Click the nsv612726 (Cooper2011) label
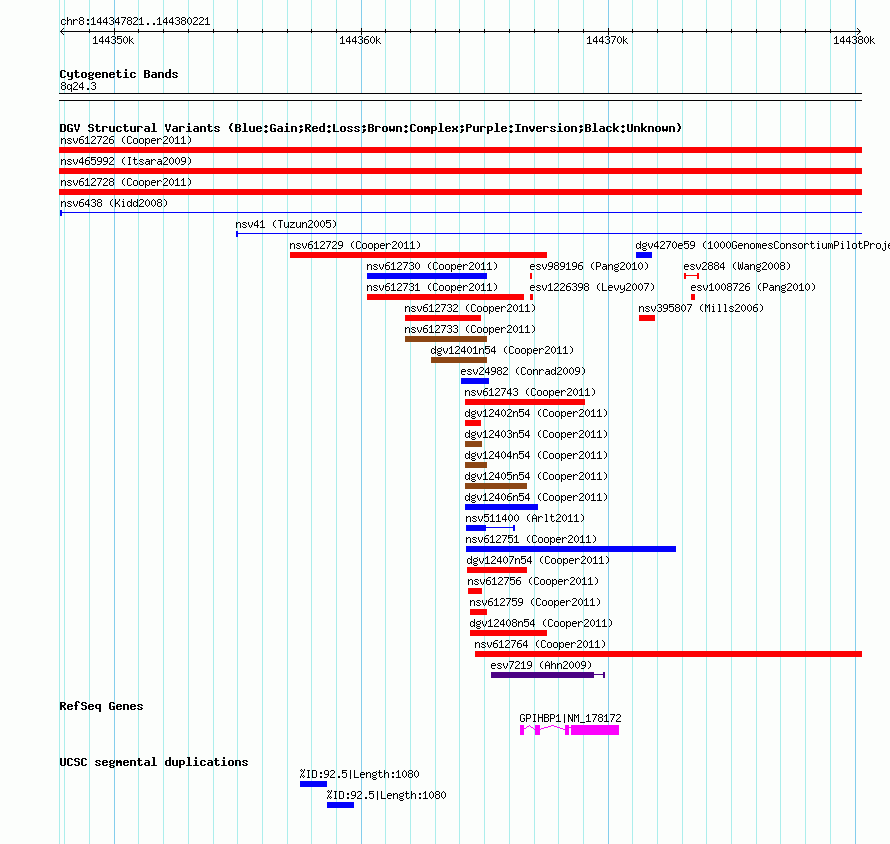Screen dimensions: 890x844 point(126,140)
